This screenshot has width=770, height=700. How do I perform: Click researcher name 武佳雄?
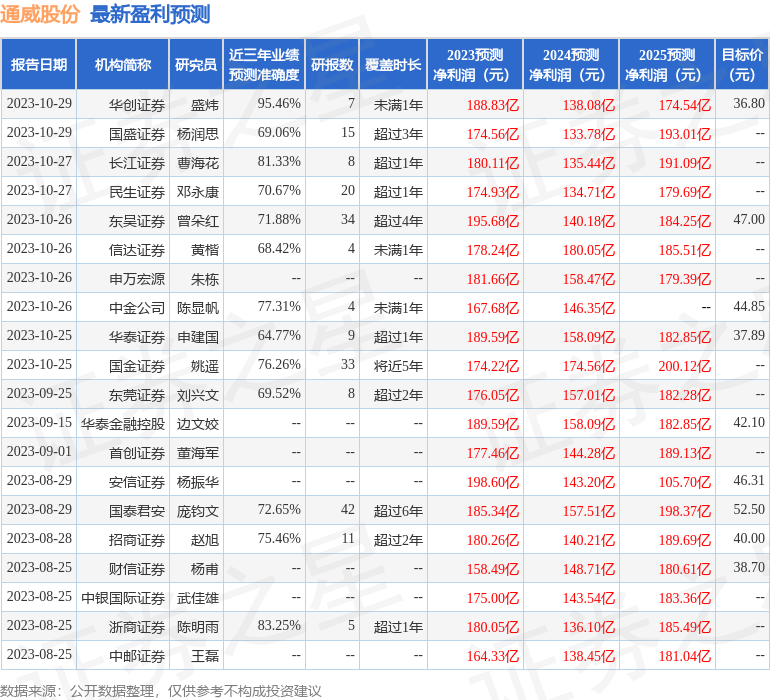pyautogui.click(x=198, y=598)
